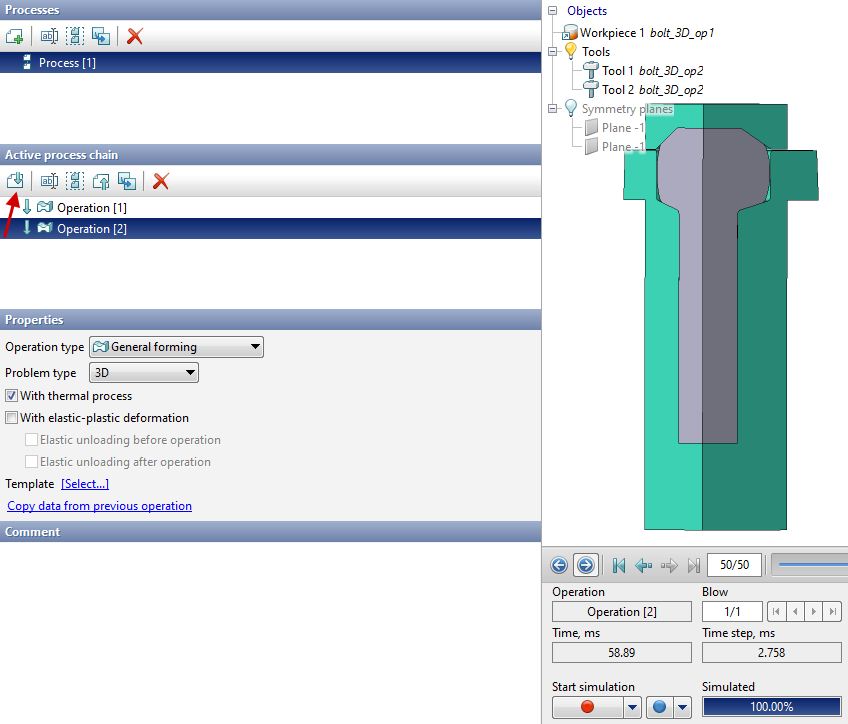Click rename icon in Processes toolbar
Screen dimensions: 848x724
49,36
